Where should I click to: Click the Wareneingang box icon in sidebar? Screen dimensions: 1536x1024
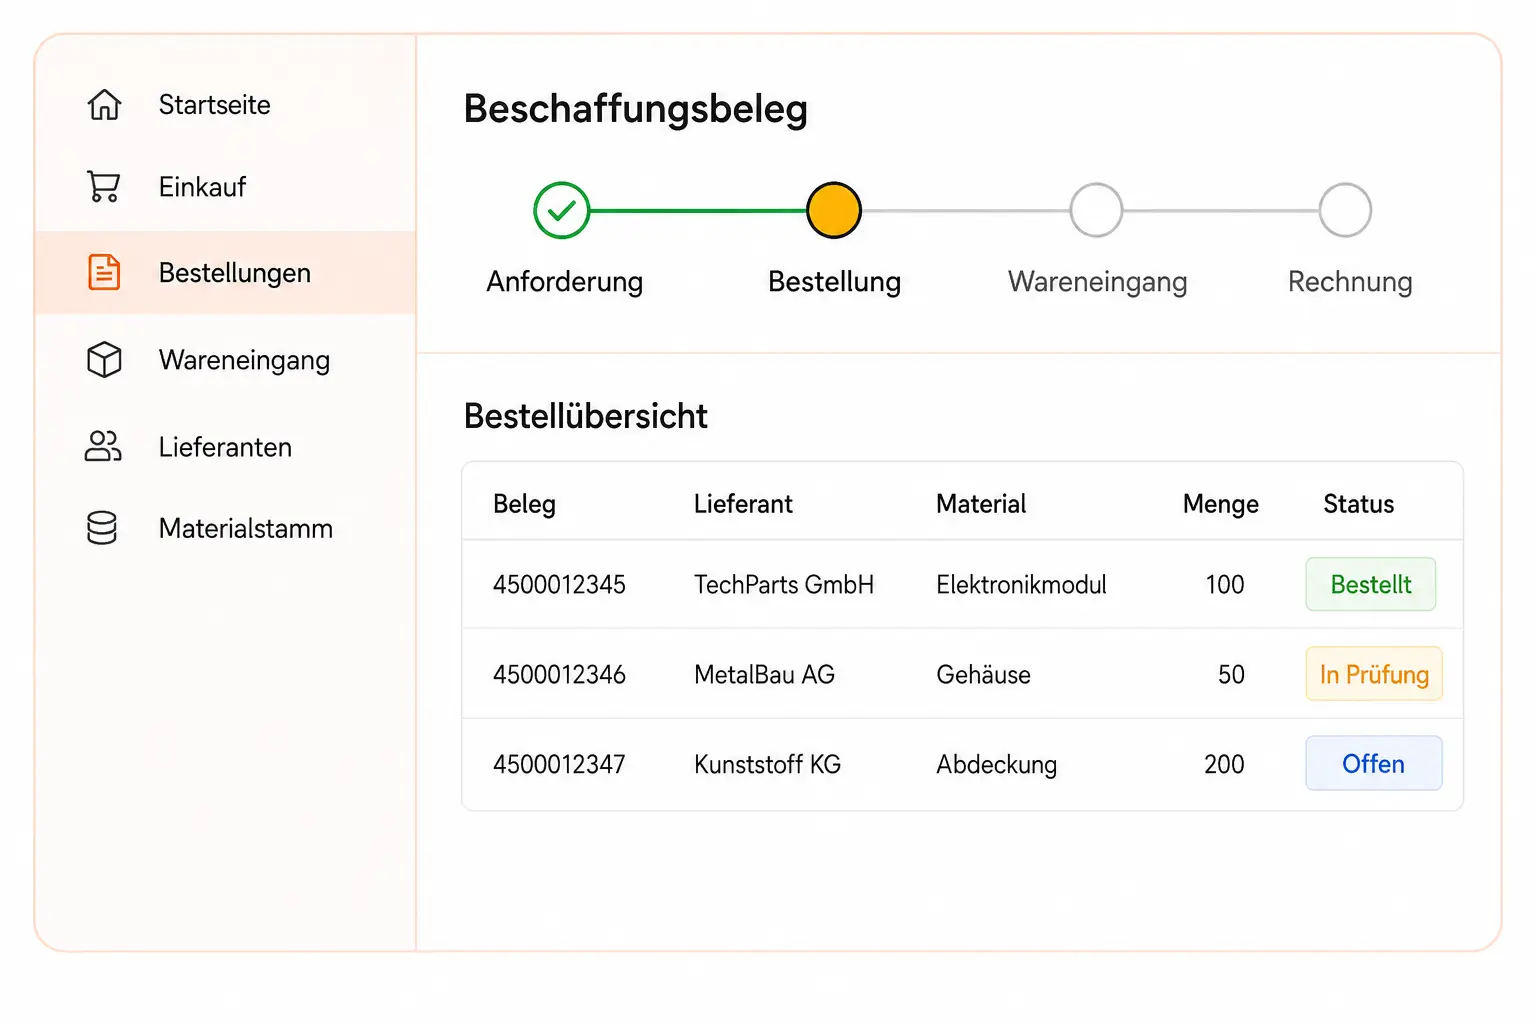click(x=104, y=360)
